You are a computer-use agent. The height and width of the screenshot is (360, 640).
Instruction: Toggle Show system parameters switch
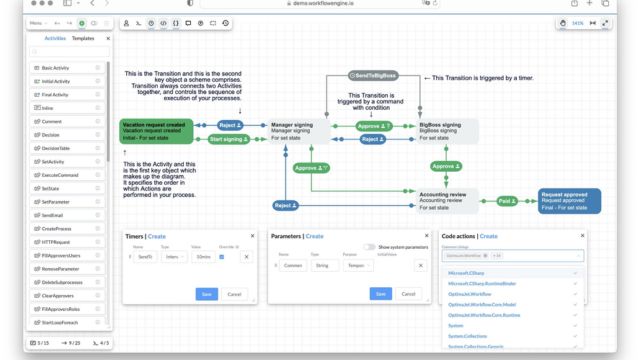click(x=369, y=247)
